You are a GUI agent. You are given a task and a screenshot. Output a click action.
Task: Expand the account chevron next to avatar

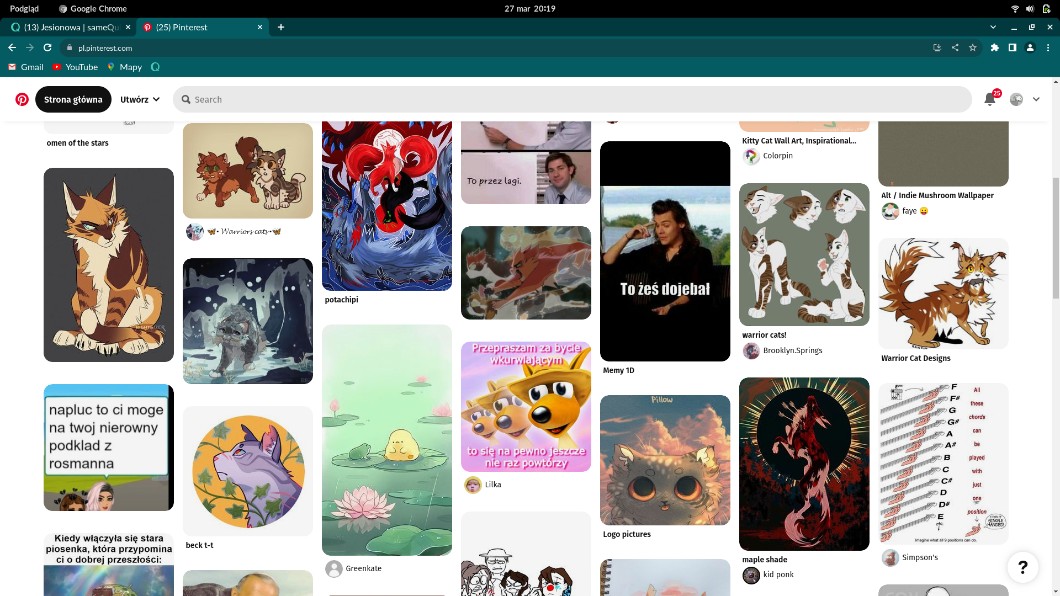(x=1036, y=99)
